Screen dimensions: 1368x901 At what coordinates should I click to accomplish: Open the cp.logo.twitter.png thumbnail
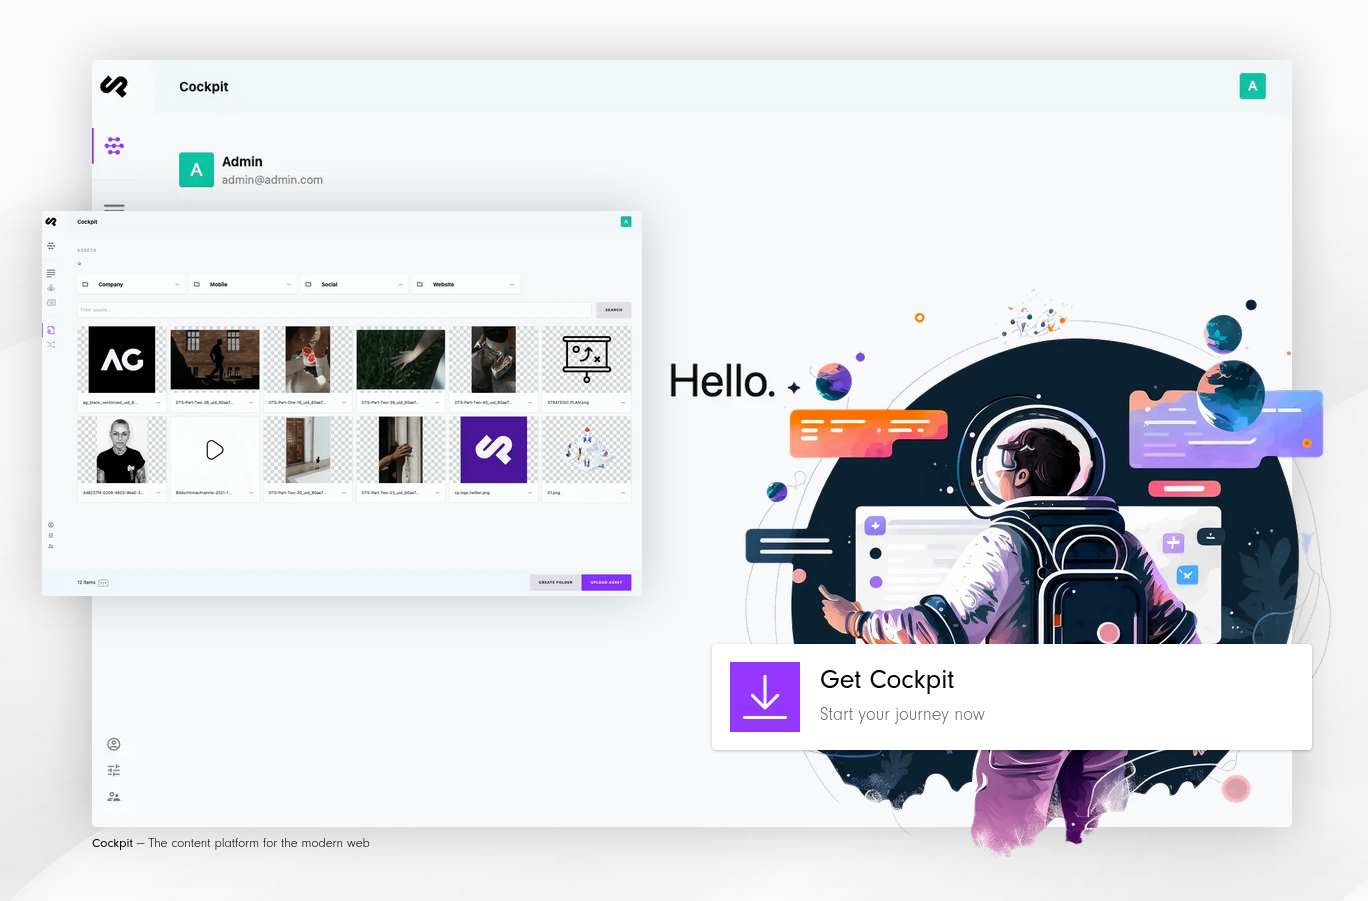pyautogui.click(x=493, y=449)
